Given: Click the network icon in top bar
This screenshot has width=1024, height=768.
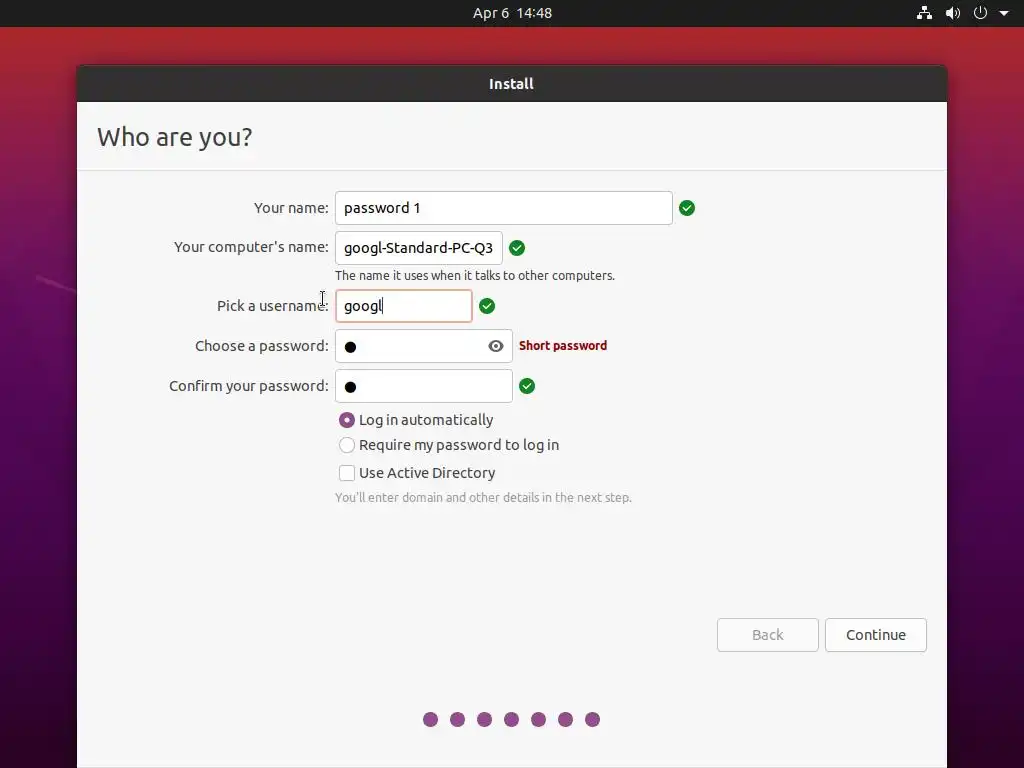Looking at the screenshot, I should (924, 13).
